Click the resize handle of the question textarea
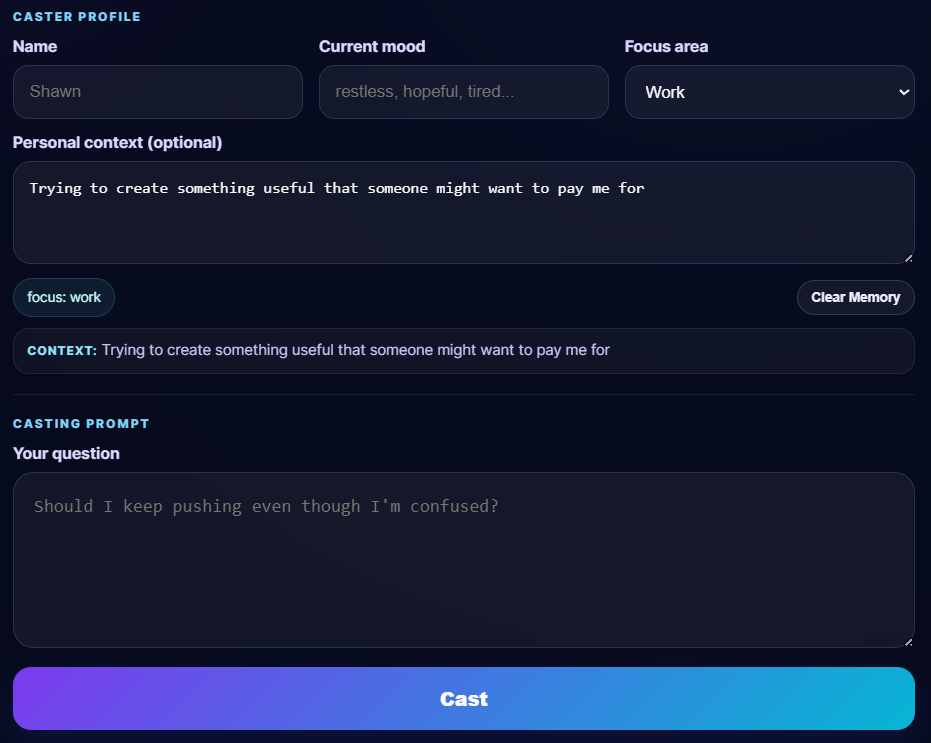Viewport: 931px width, 743px height. [x=908, y=640]
